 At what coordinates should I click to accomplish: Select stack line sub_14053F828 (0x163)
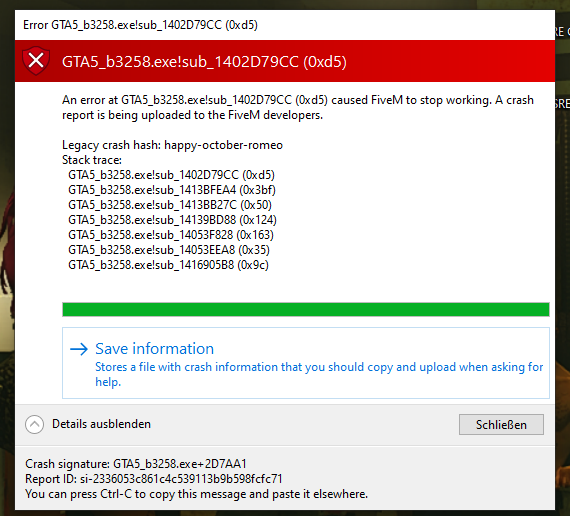point(171,235)
